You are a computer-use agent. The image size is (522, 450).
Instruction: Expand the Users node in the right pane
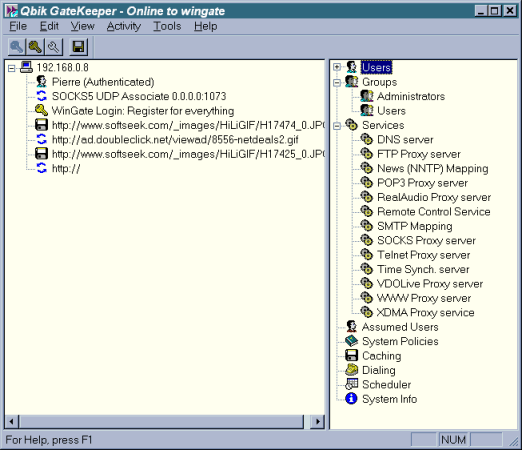(337, 67)
